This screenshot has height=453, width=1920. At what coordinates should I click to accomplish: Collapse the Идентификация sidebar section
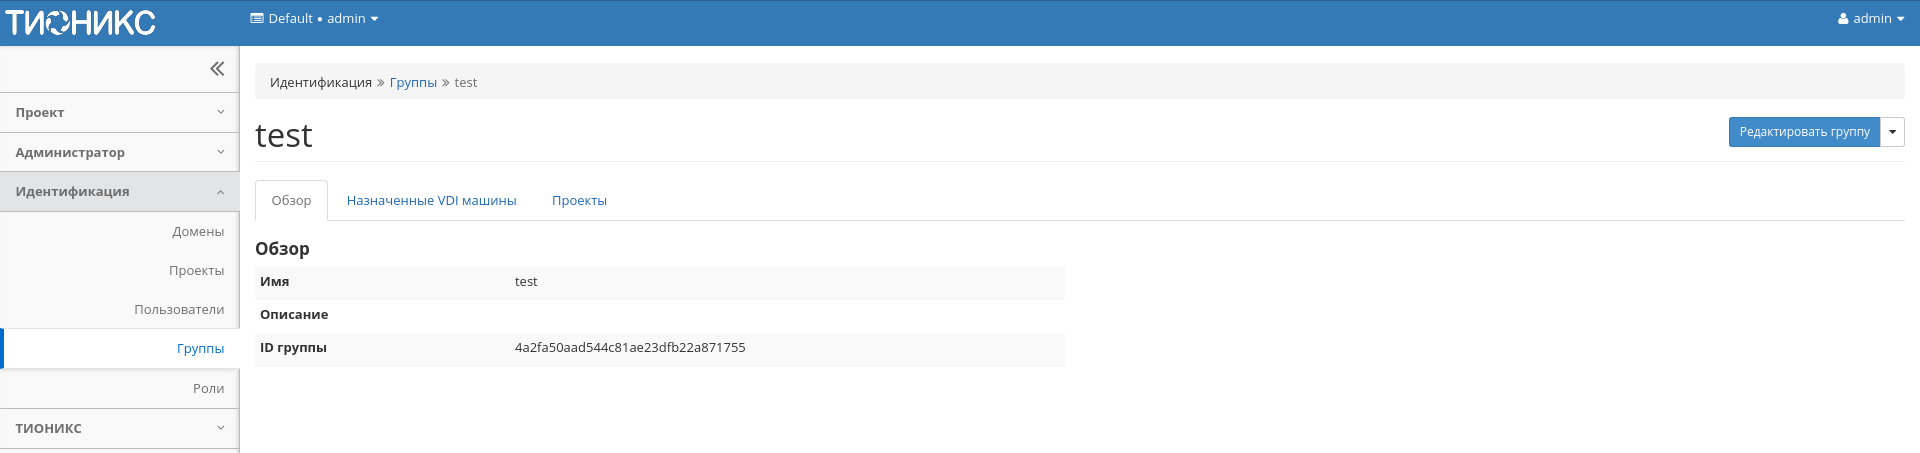click(x=119, y=192)
